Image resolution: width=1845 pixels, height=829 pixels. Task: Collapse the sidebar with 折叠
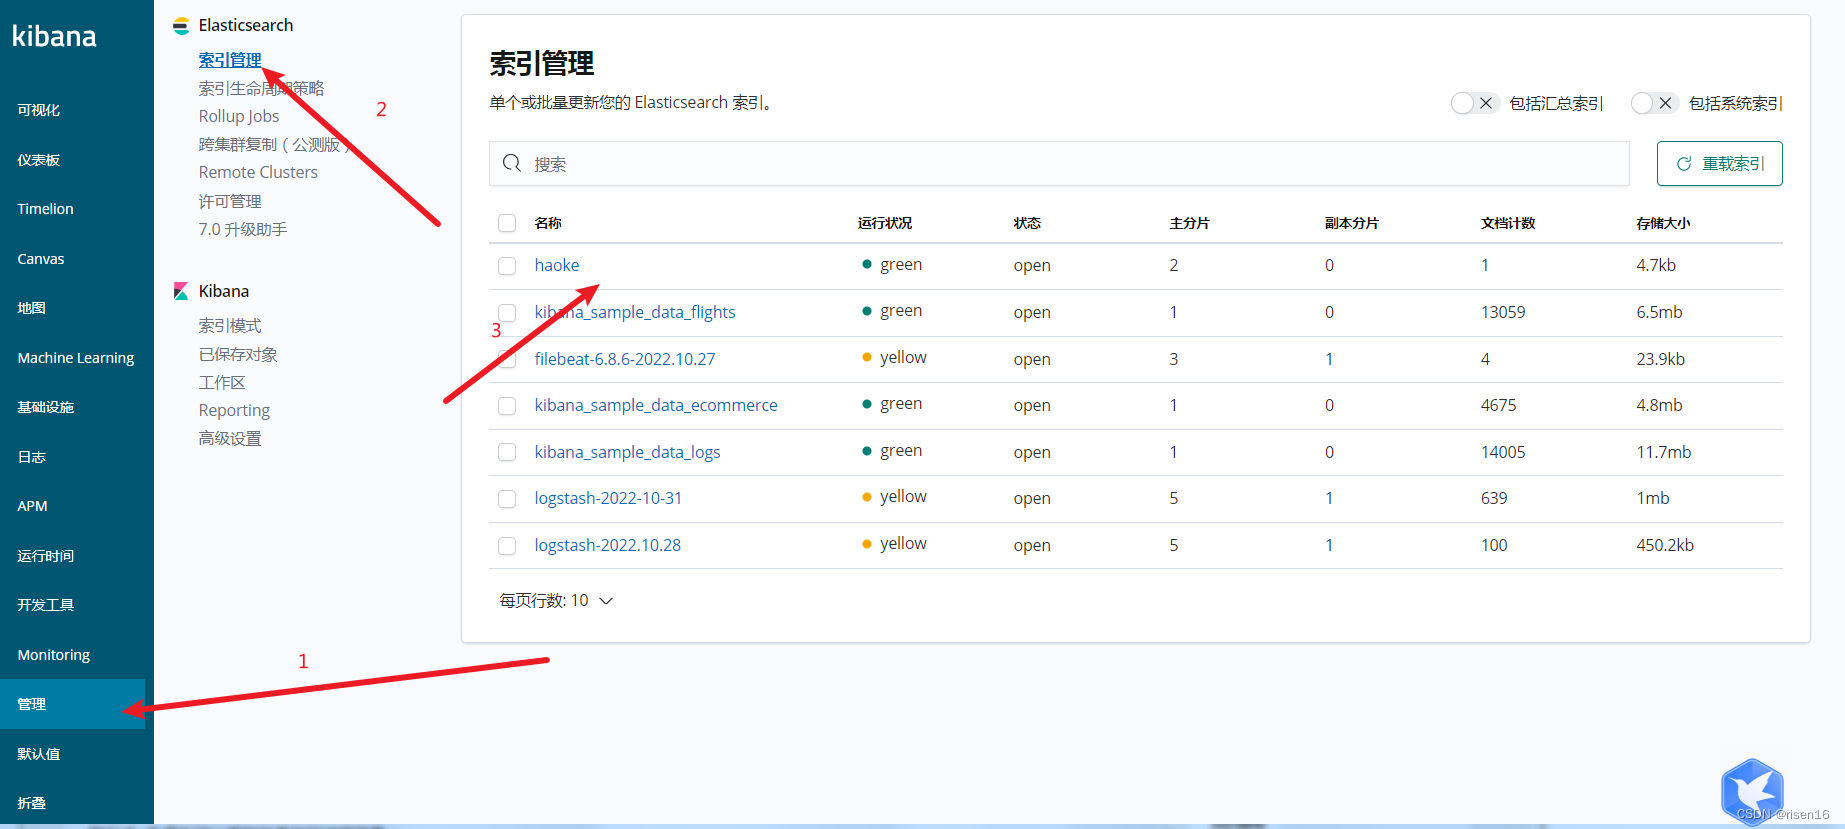(32, 803)
